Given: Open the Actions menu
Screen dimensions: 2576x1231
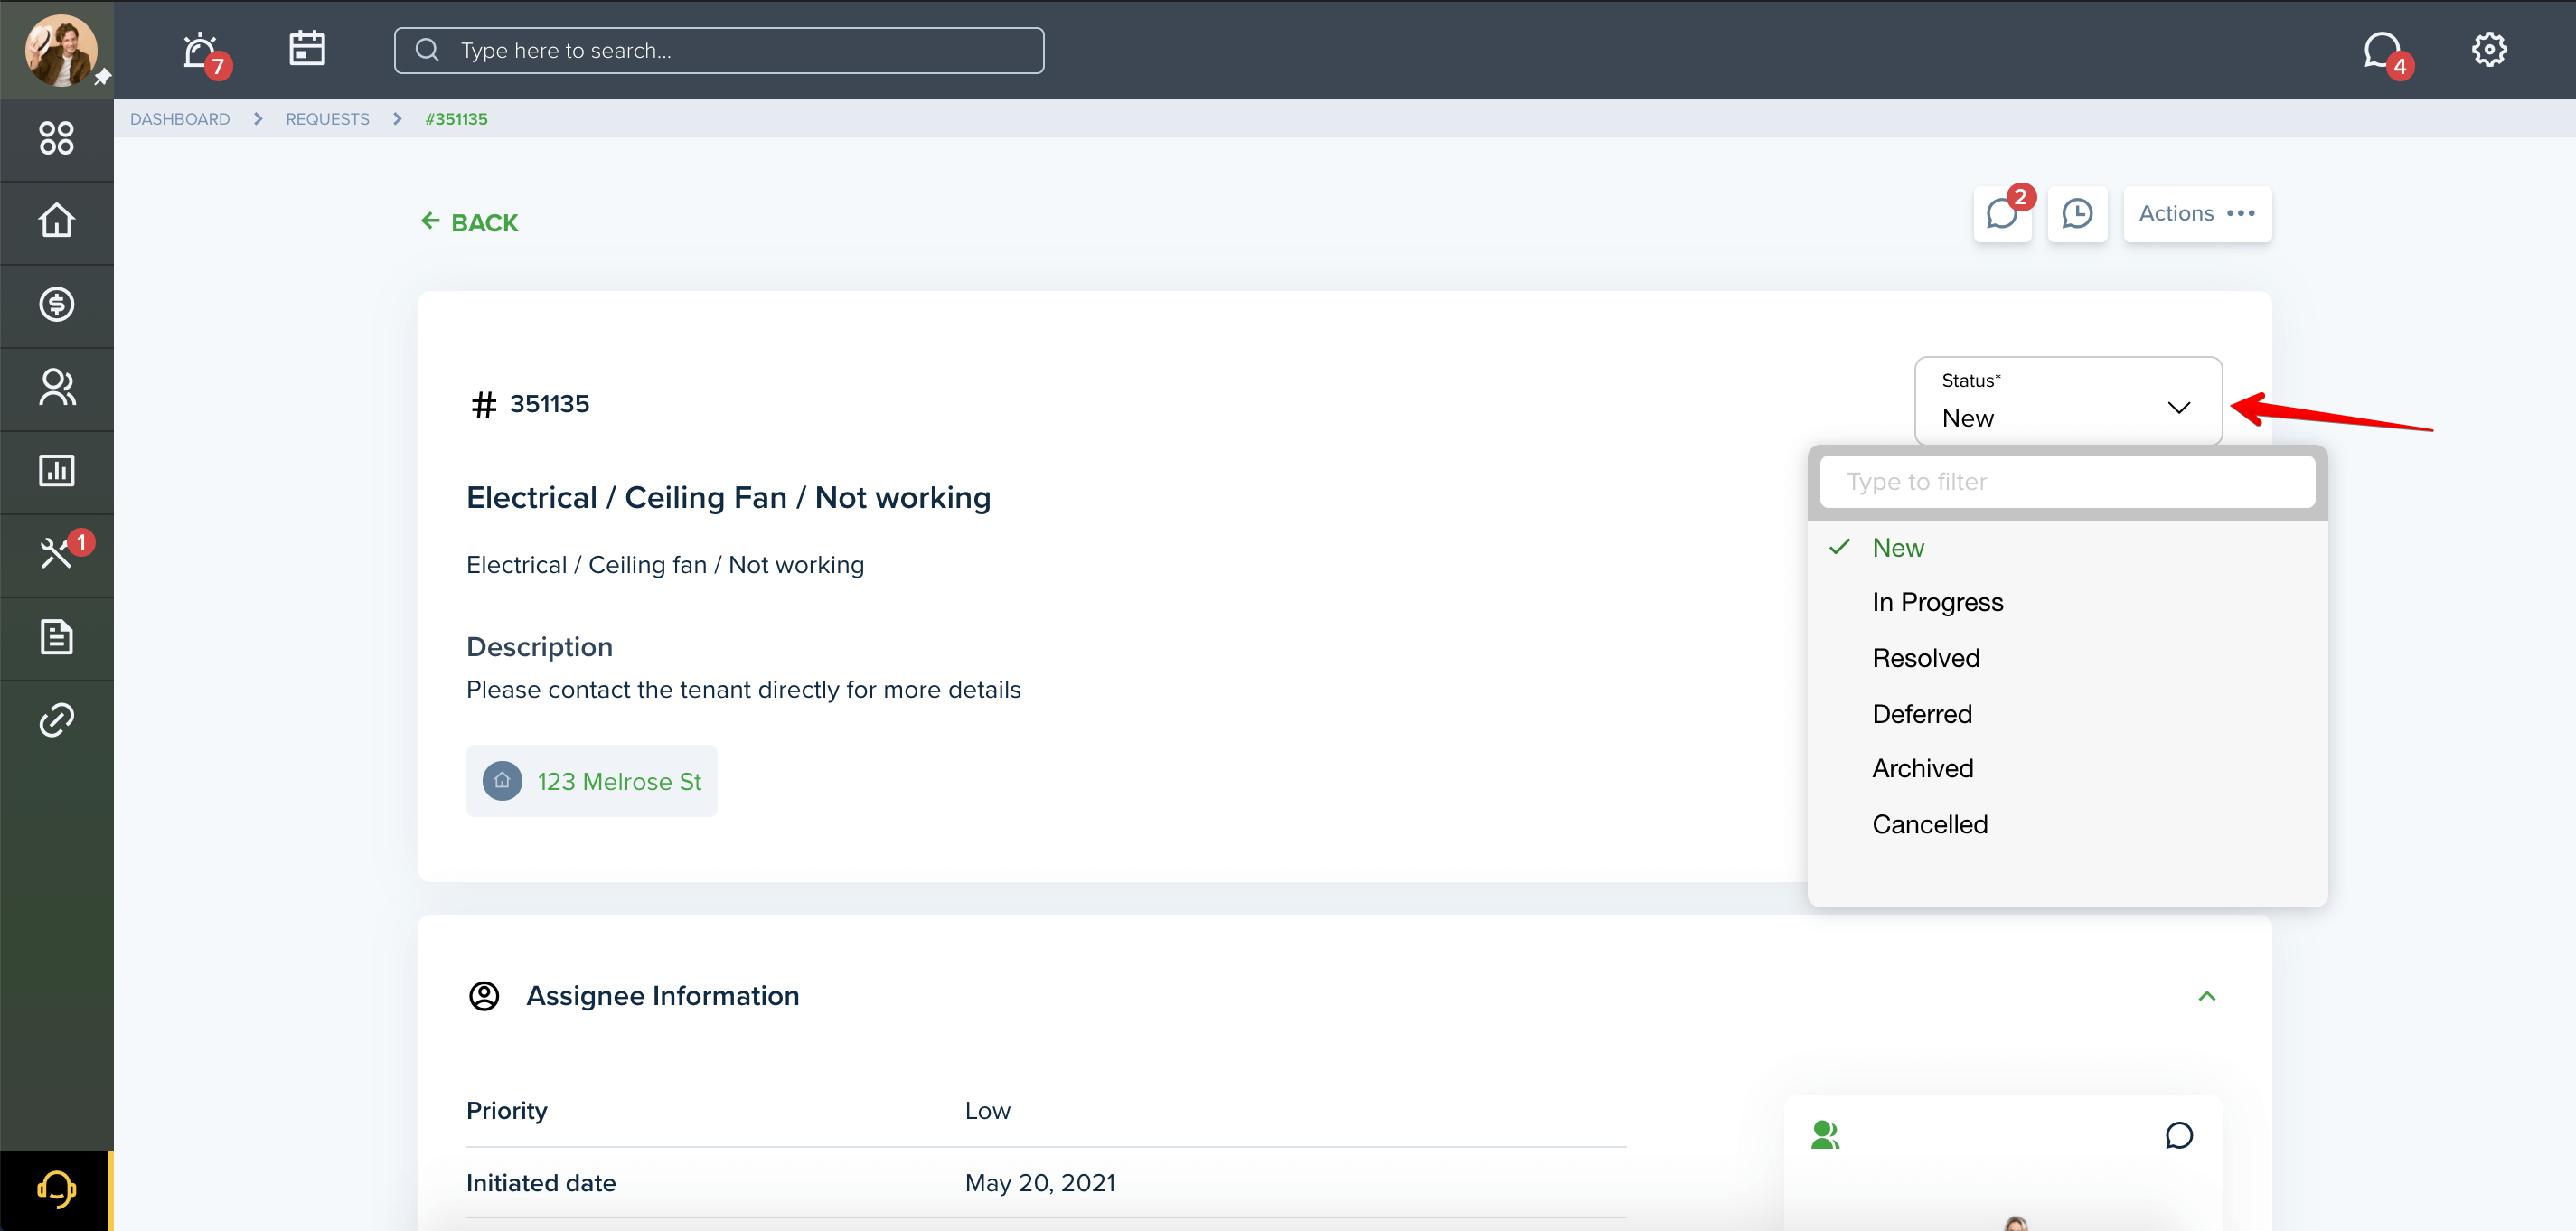Looking at the screenshot, I should click(2197, 214).
